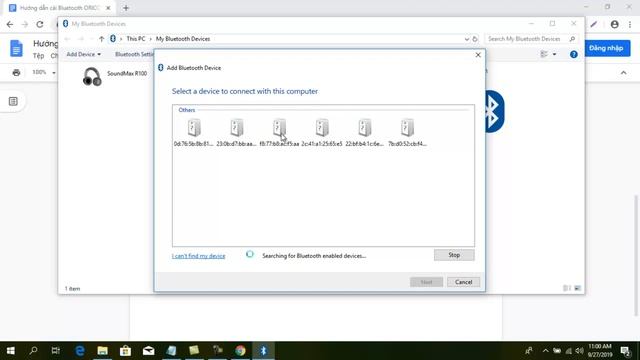Open the Mail app from the taskbar
The image size is (640, 360).
coord(149,351)
